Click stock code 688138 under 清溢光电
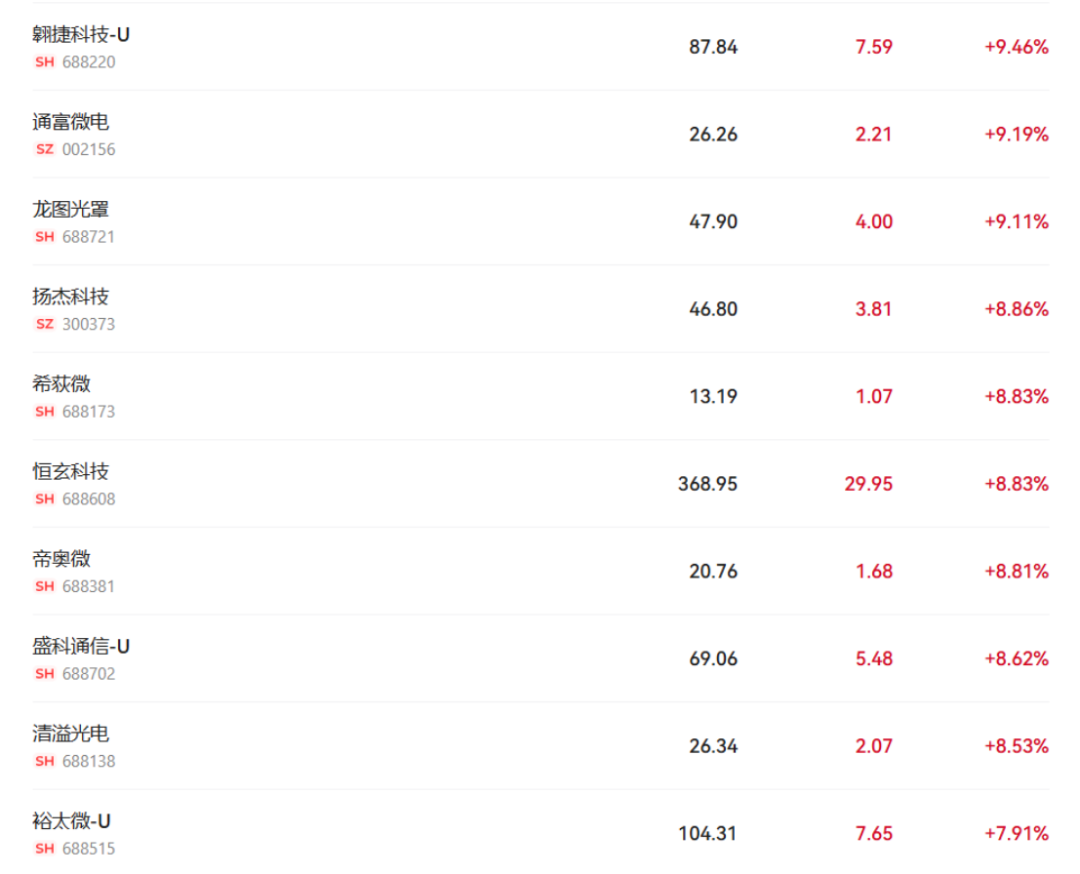Viewport: 1080px width, 874px height. 88,761
